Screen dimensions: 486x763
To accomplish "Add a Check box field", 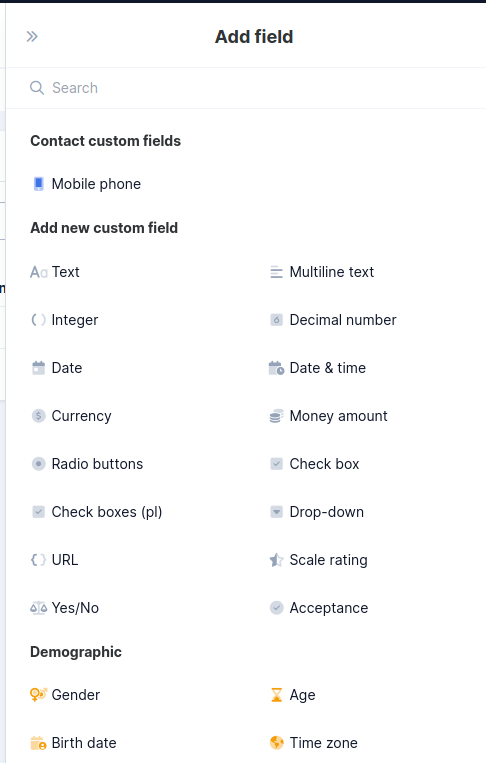I will (314, 464).
